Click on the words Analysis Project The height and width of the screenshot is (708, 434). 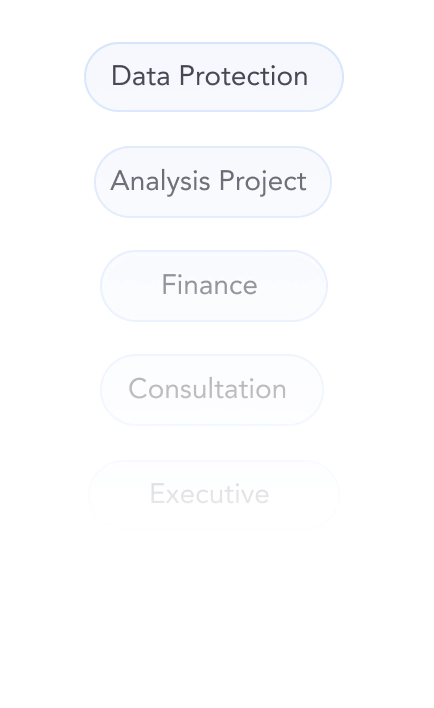(209, 182)
